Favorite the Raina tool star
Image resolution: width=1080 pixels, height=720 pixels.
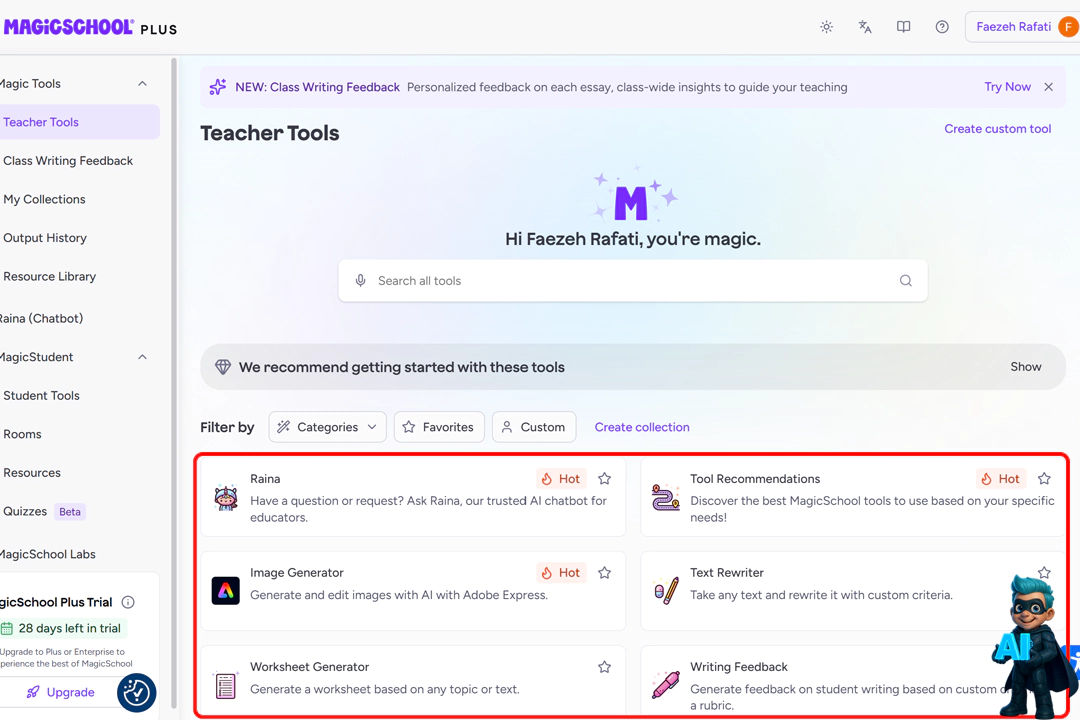[x=604, y=478]
